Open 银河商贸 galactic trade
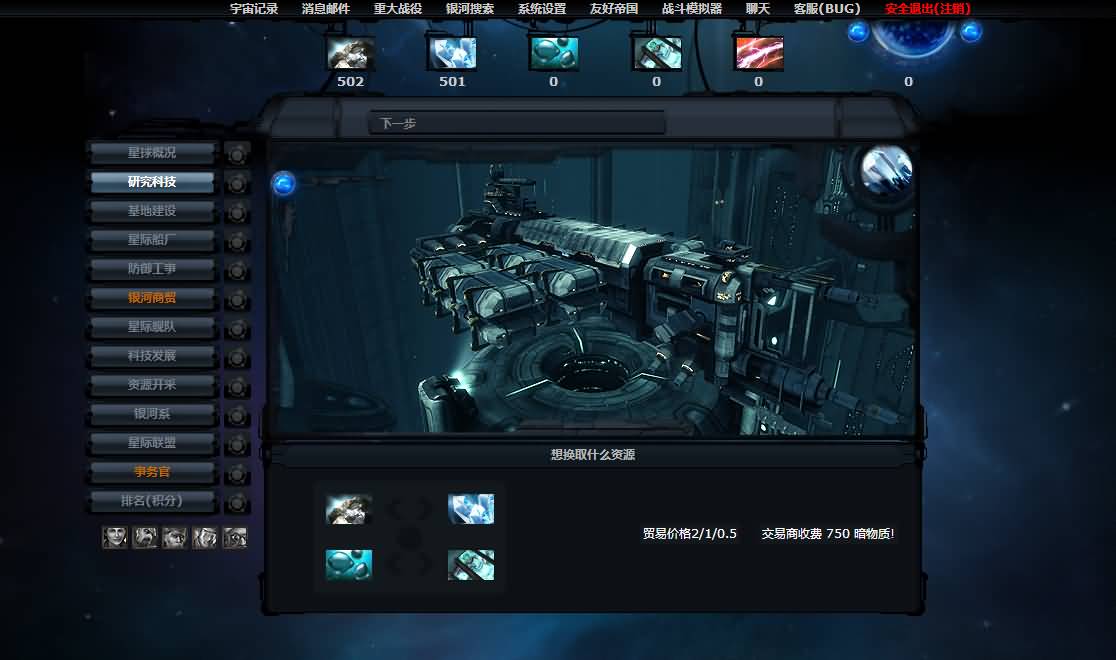Viewport: 1116px width, 660px height. click(x=152, y=298)
